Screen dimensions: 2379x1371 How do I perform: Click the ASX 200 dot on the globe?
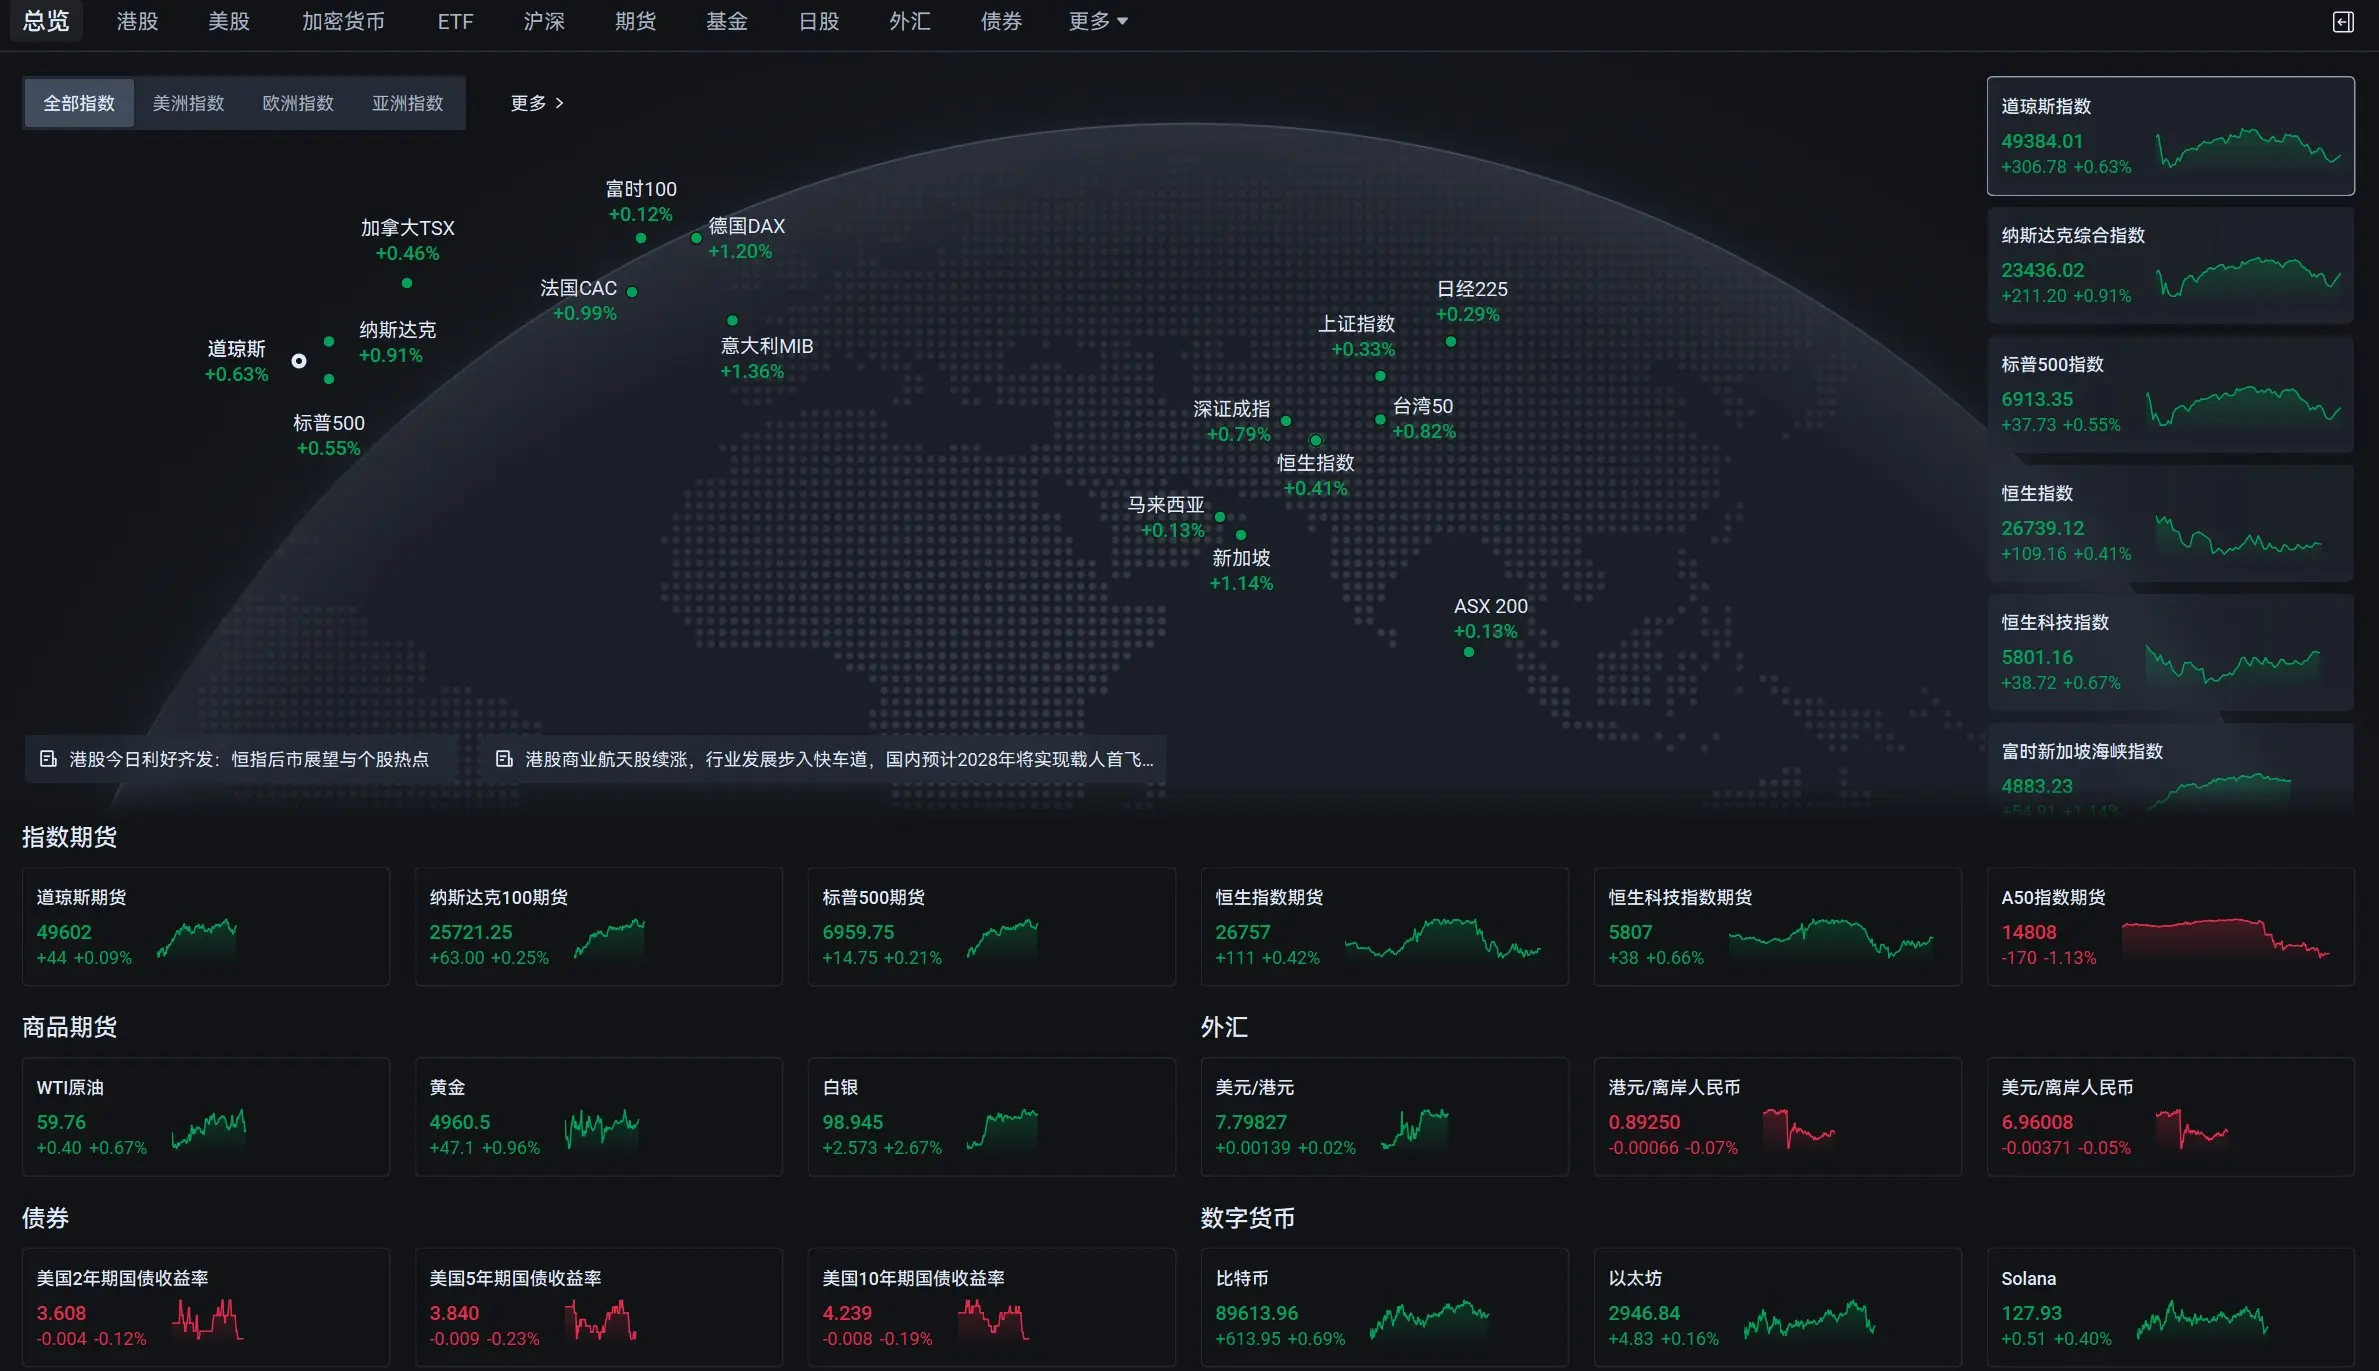[x=1469, y=652]
